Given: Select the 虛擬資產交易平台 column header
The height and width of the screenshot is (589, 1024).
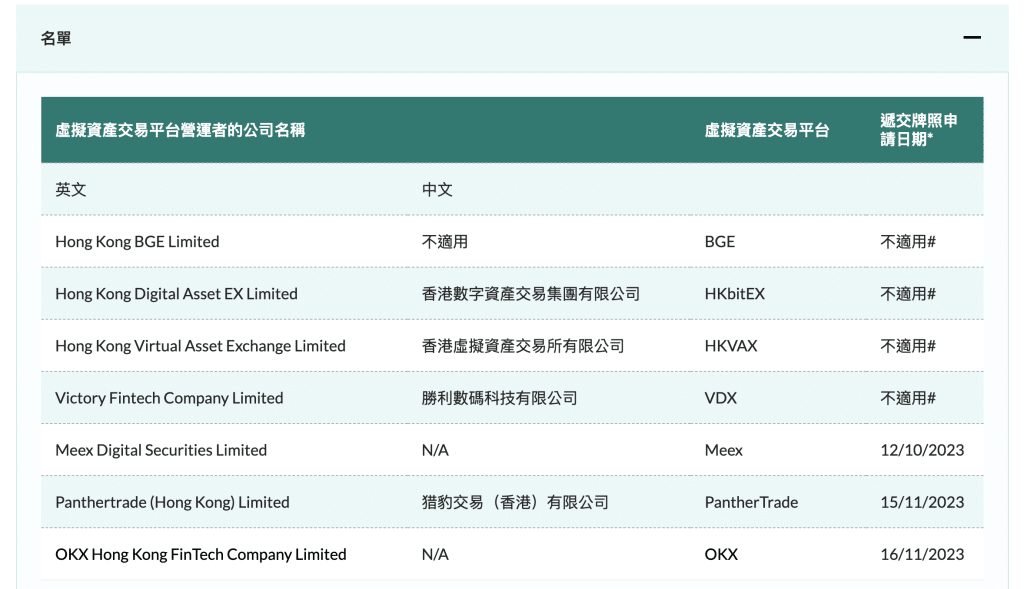Looking at the screenshot, I should tap(767, 130).
